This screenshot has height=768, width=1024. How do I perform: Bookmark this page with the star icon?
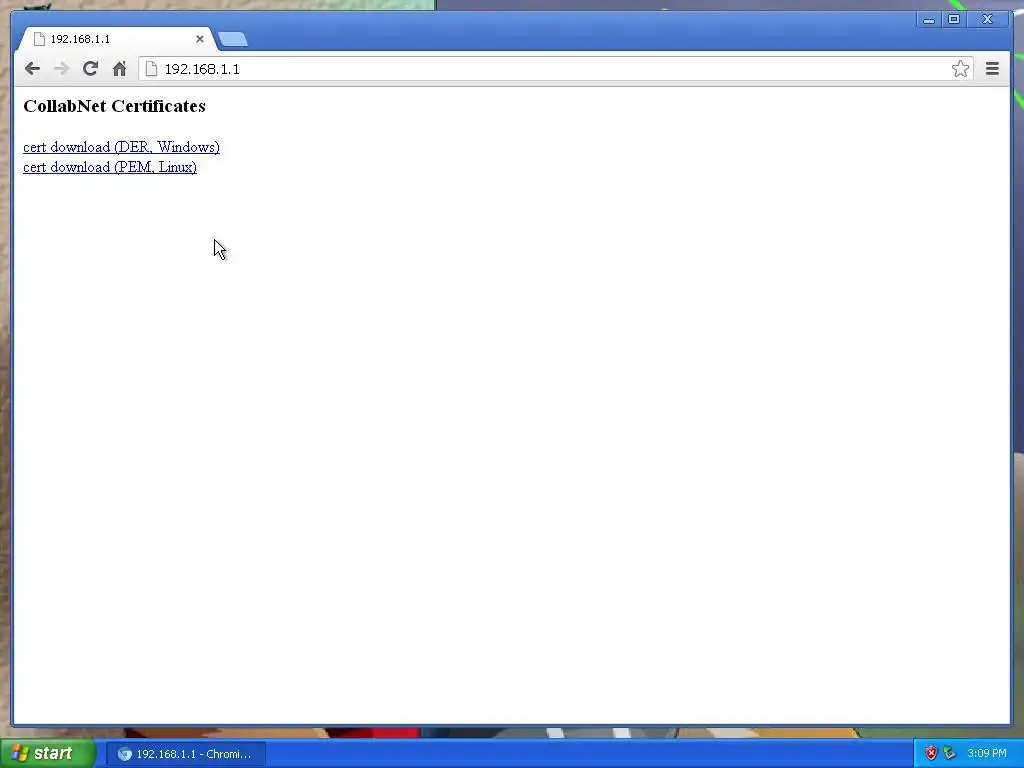(960, 69)
